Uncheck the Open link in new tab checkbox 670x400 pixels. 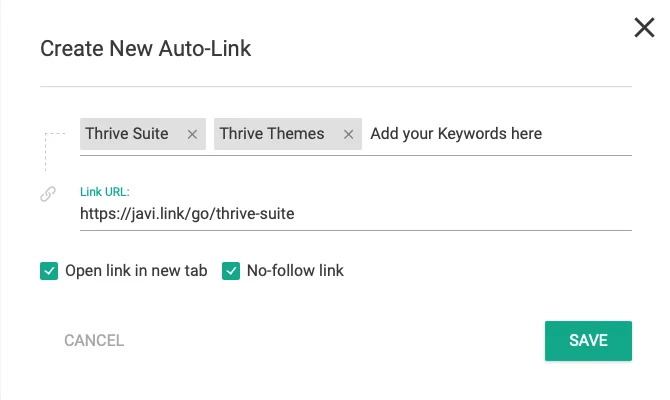[48, 271]
